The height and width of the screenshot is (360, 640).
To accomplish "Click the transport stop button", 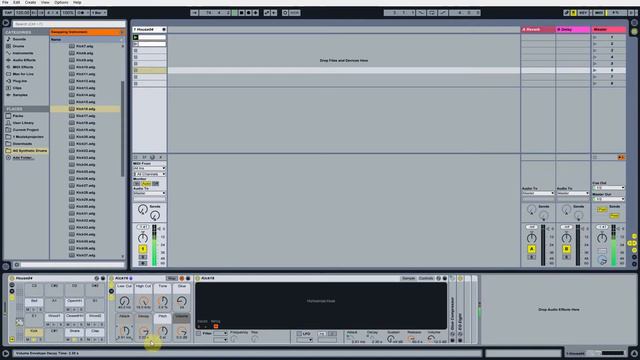I will tap(242, 13).
